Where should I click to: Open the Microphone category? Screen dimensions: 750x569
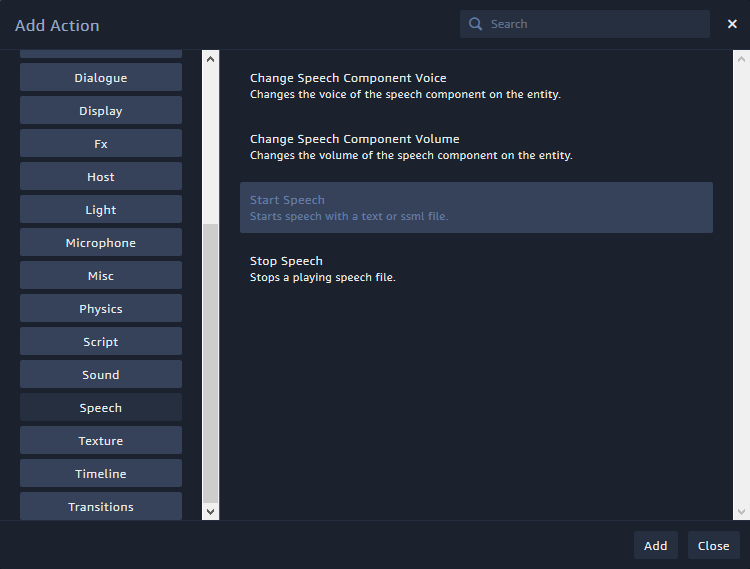point(101,242)
